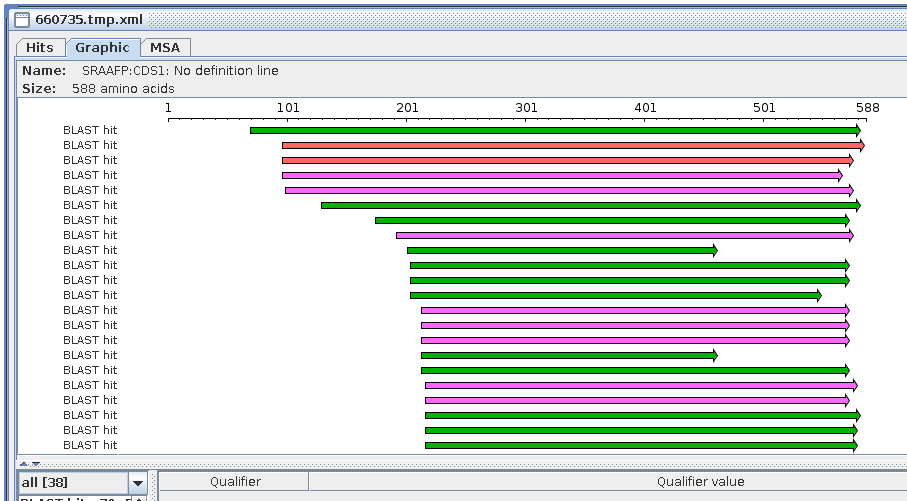907x501 pixels.
Task: Select the first red BLAST hit bar
Action: click(x=570, y=145)
